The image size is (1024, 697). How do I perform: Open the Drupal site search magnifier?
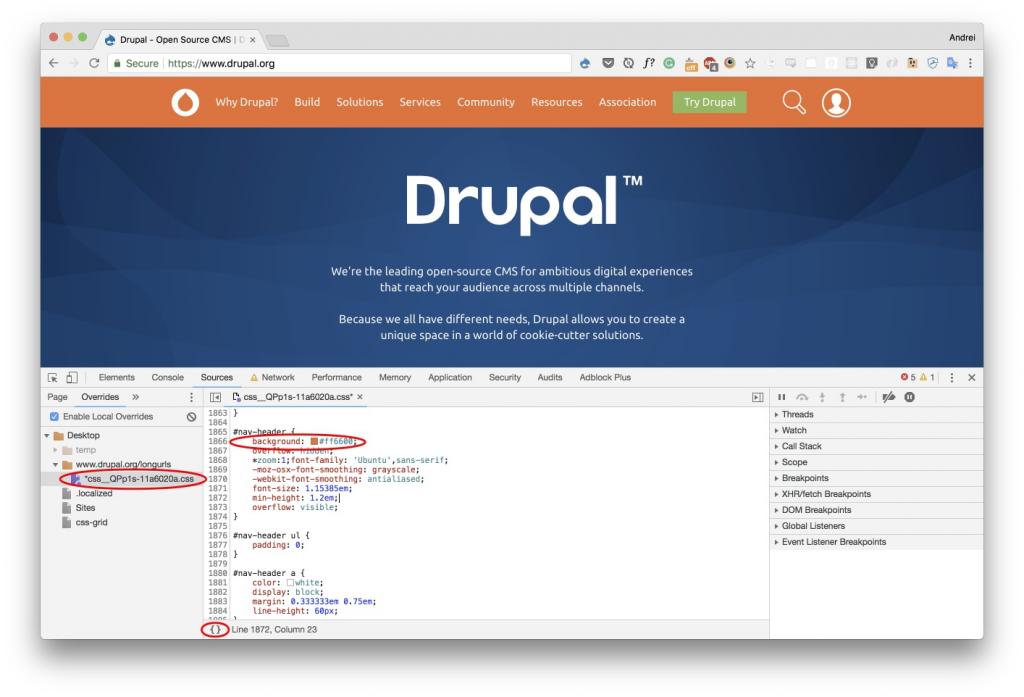pyautogui.click(x=794, y=103)
